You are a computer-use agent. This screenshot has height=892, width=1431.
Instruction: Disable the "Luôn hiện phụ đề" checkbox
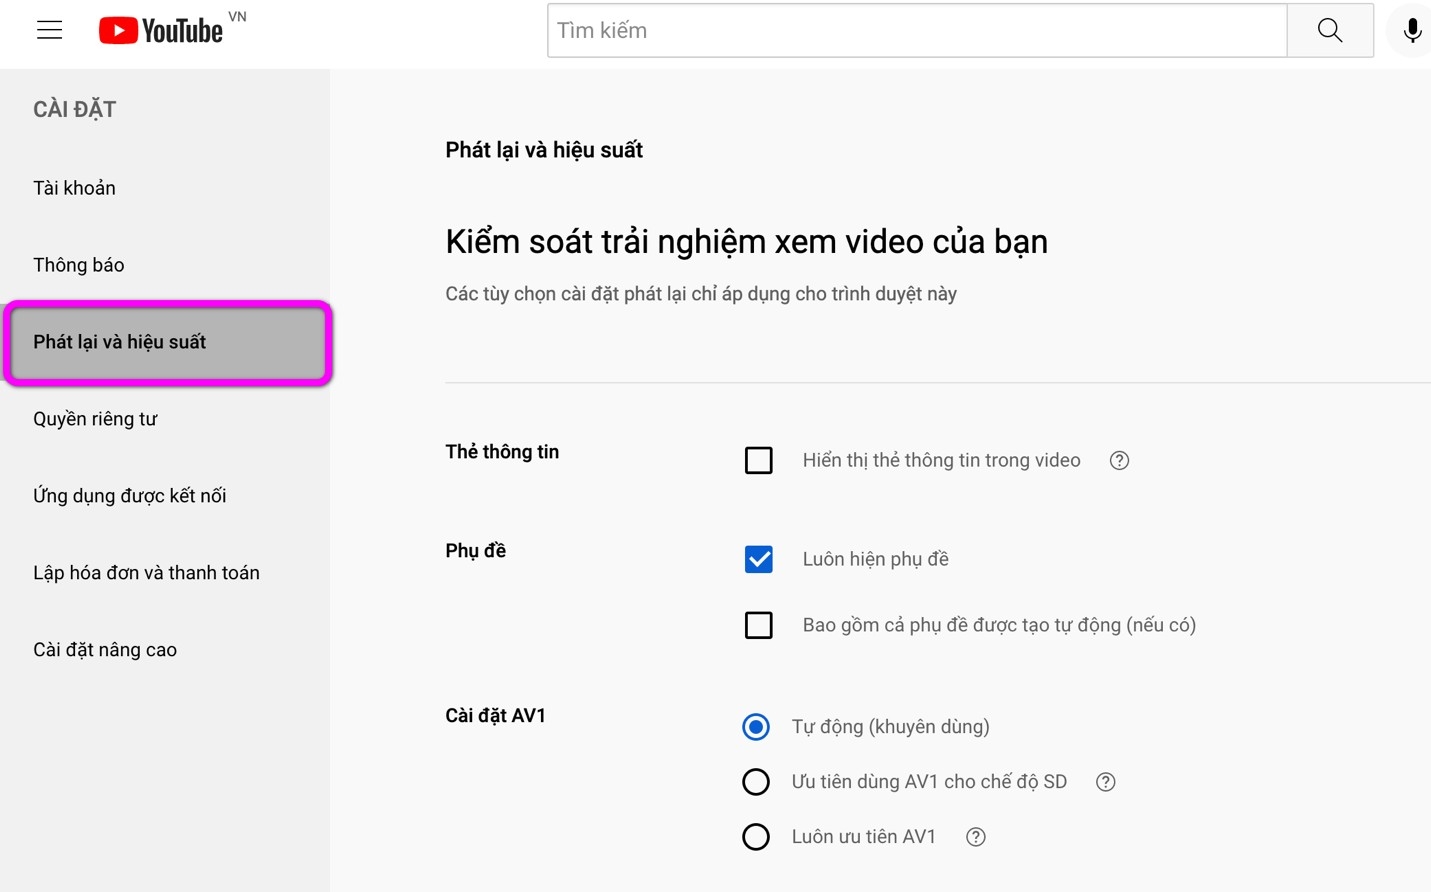click(x=759, y=559)
